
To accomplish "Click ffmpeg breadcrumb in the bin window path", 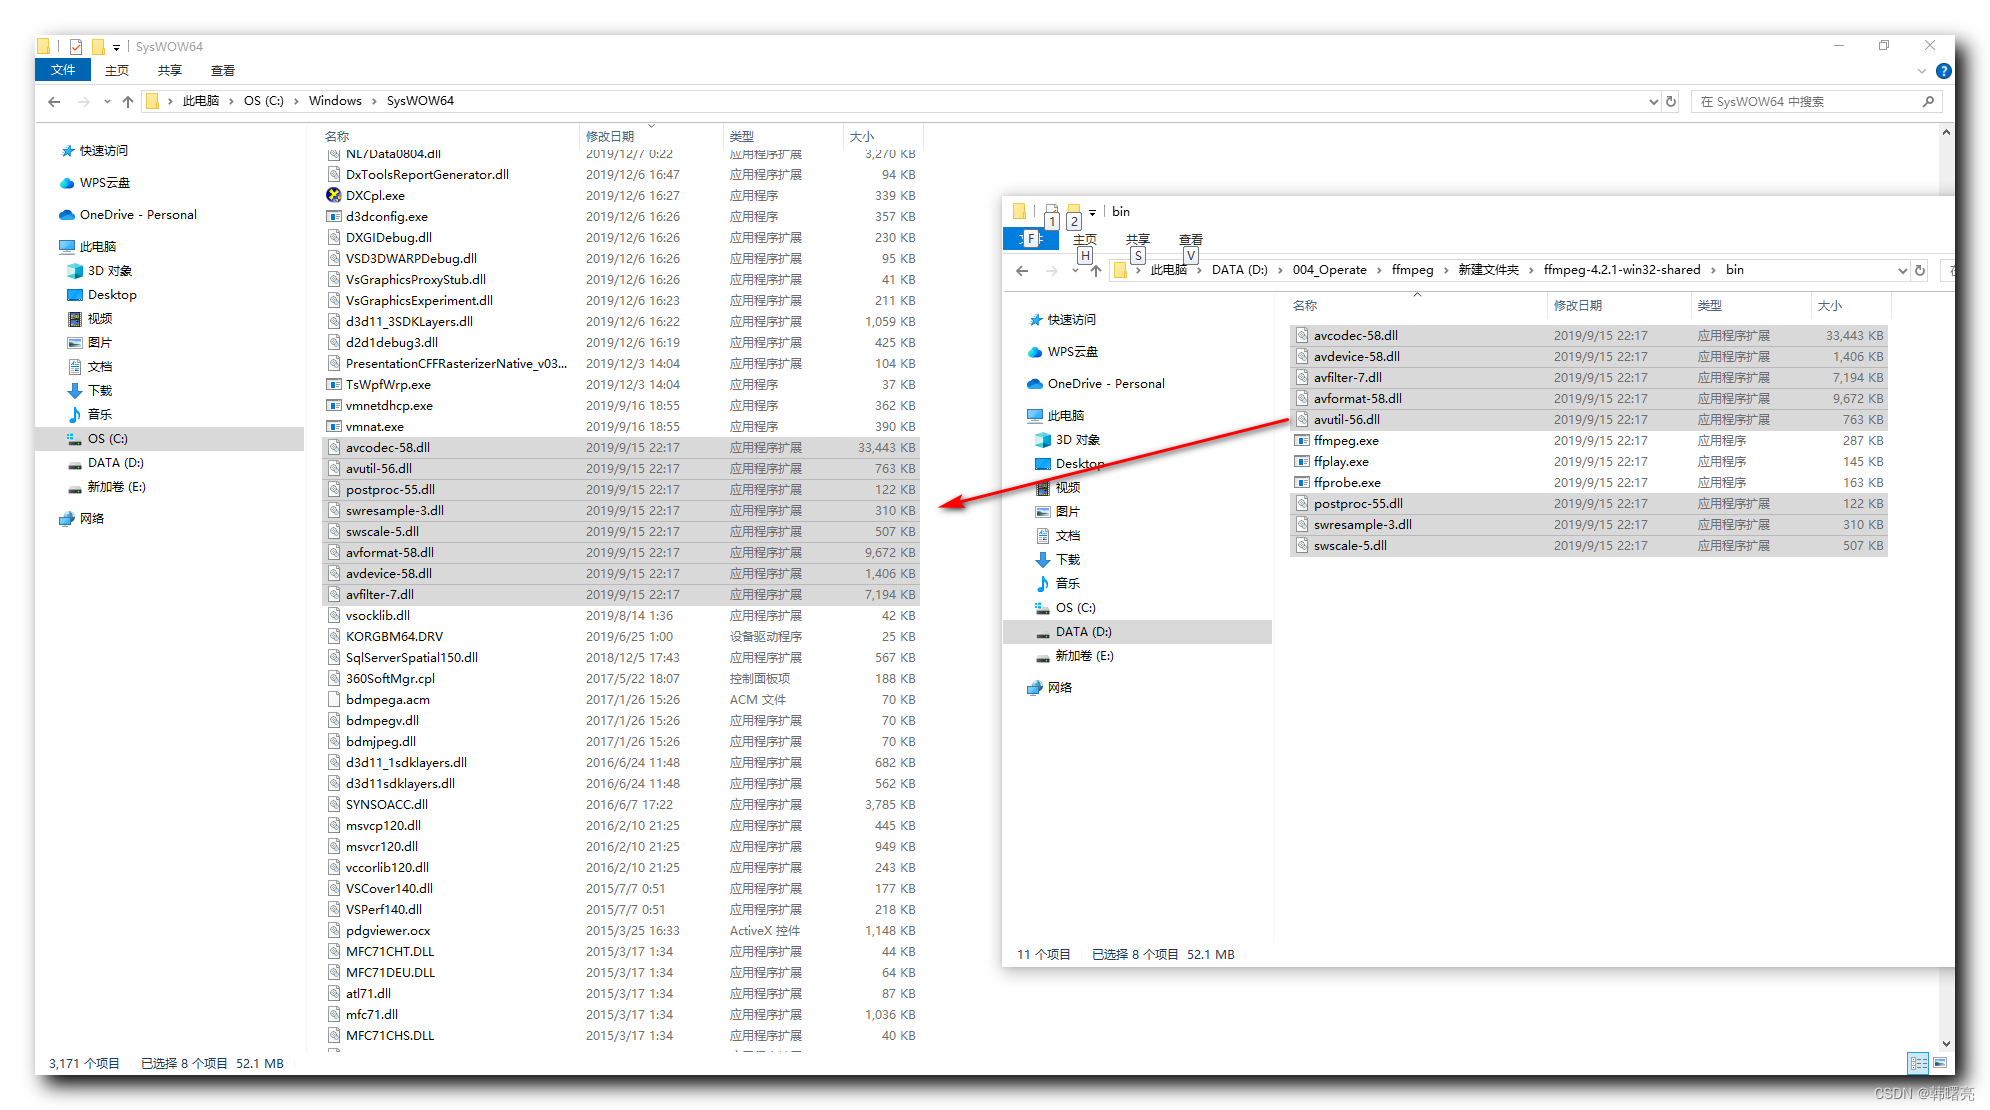I will pos(1412,270).
